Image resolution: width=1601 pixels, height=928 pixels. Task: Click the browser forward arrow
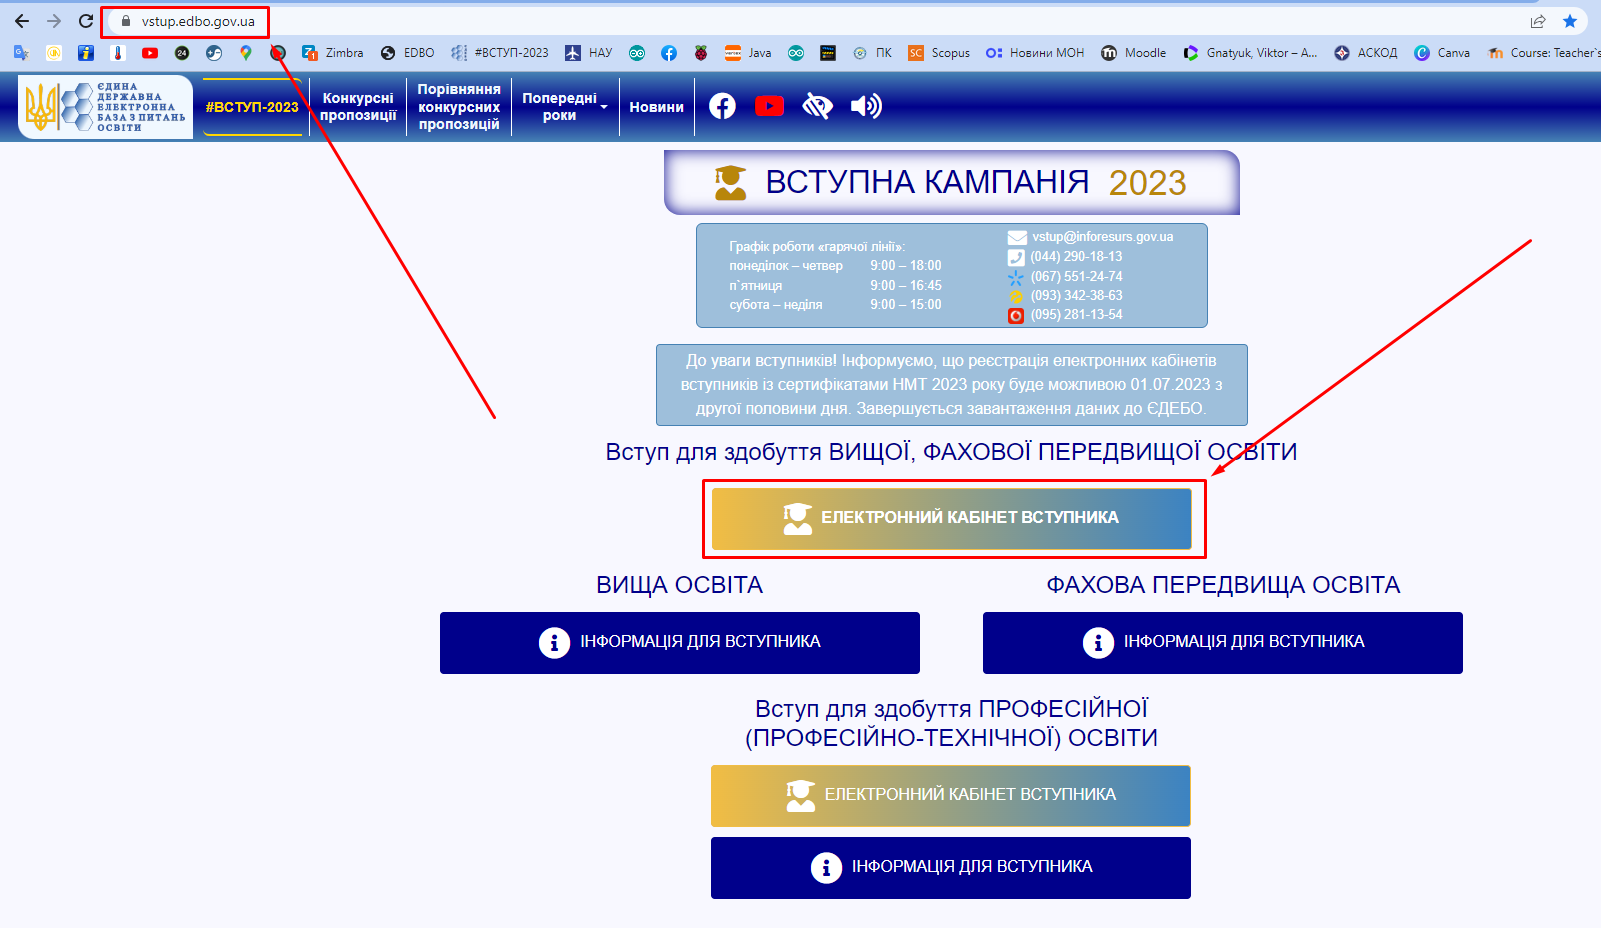[54, 21]
